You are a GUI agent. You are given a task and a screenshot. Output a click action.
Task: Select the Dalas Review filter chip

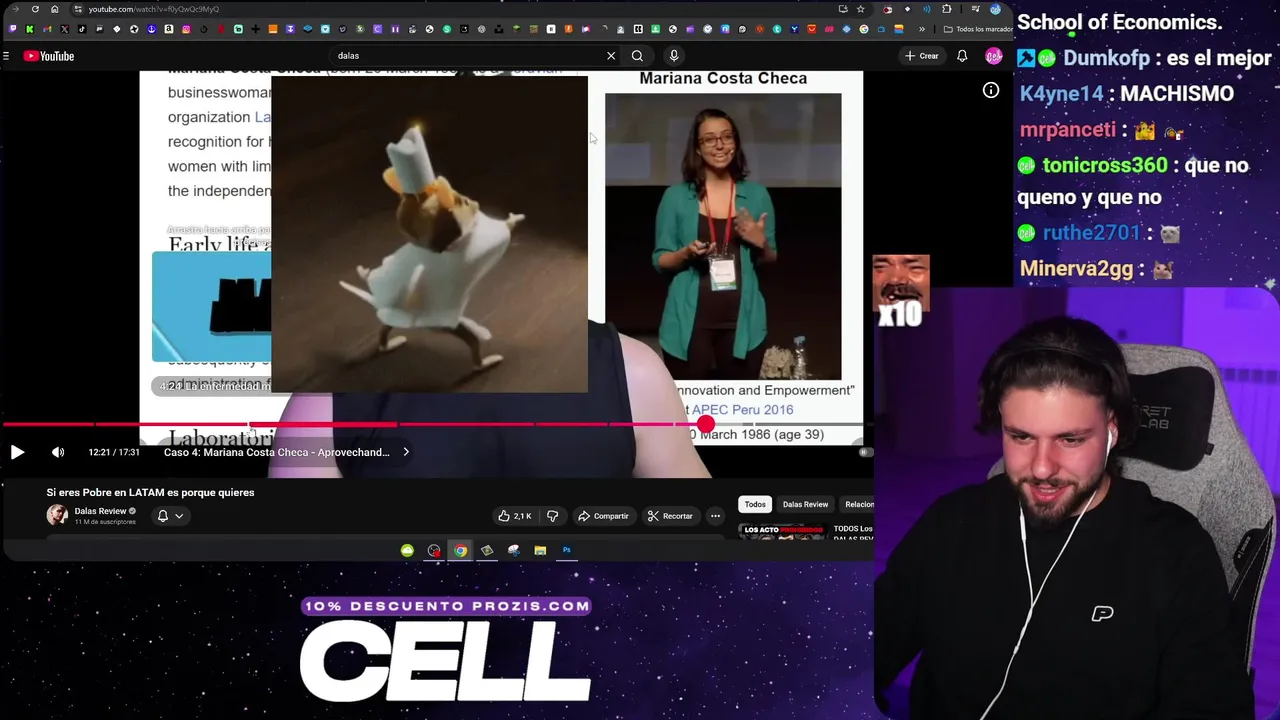805,504
